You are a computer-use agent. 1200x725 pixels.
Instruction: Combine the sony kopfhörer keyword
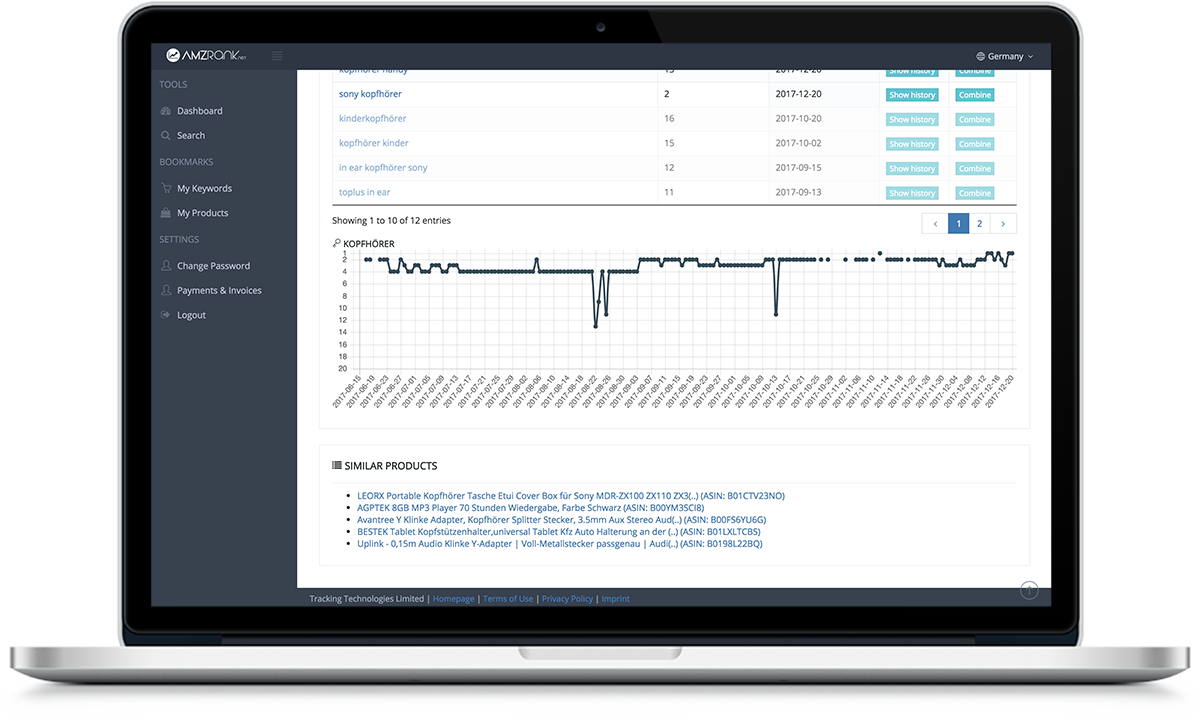[974, 95]
